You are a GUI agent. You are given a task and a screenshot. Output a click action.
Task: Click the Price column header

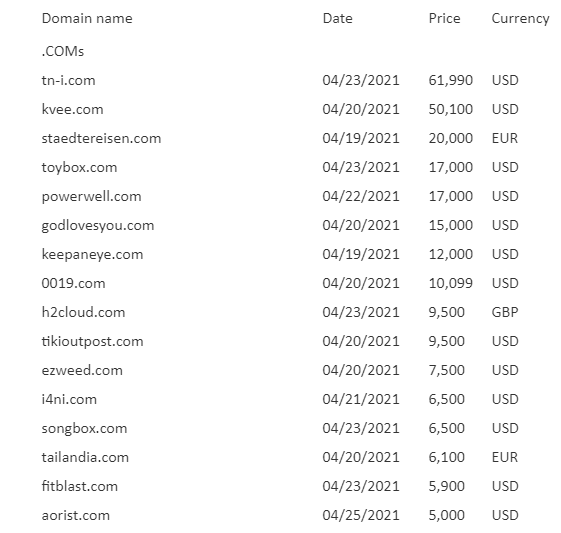[x=444, y=18]
